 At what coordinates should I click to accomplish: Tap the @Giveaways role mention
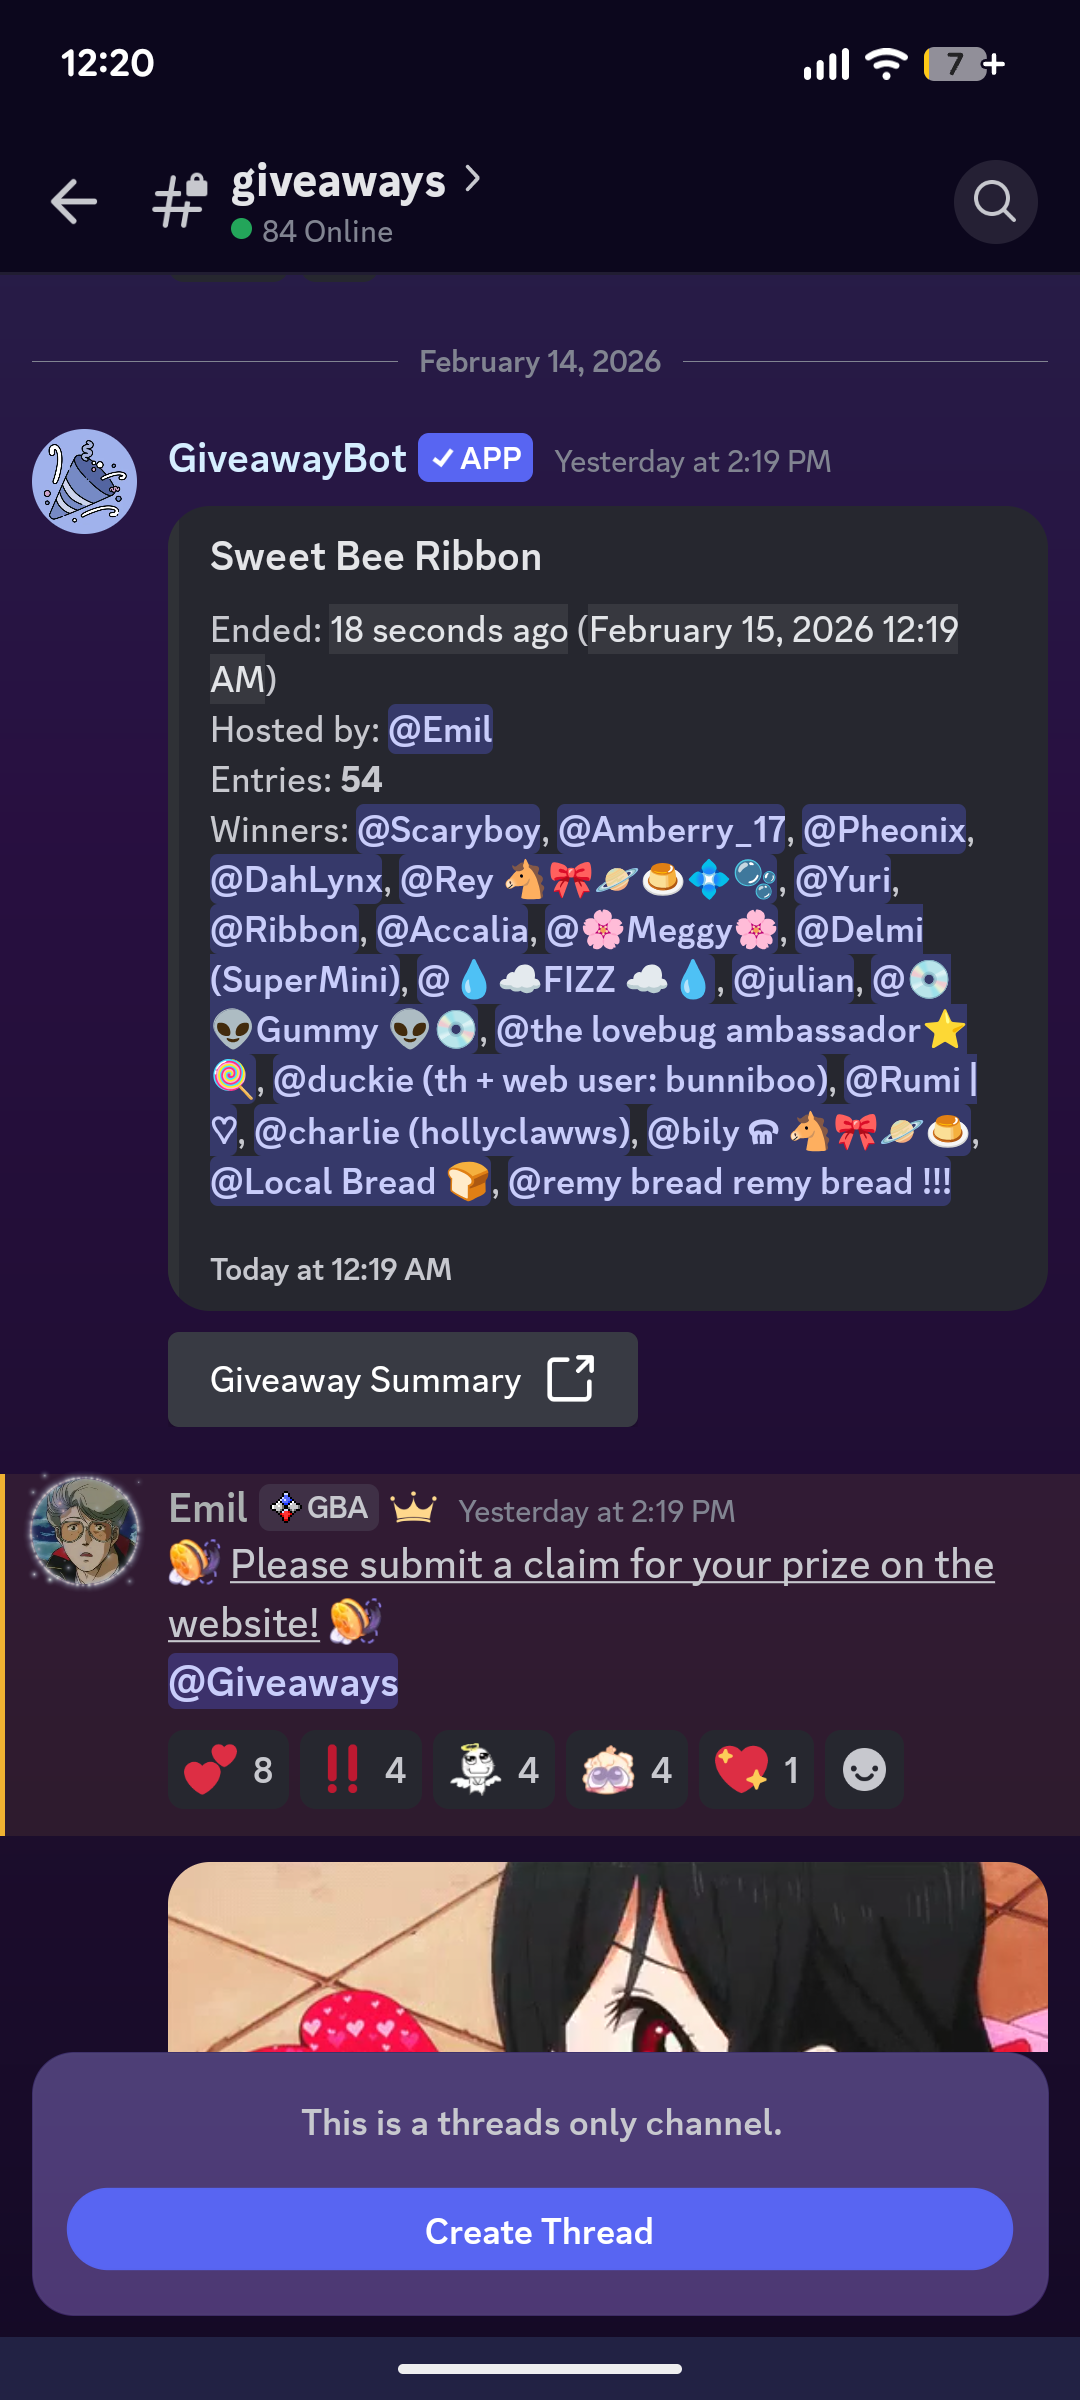coord(283,1682)
